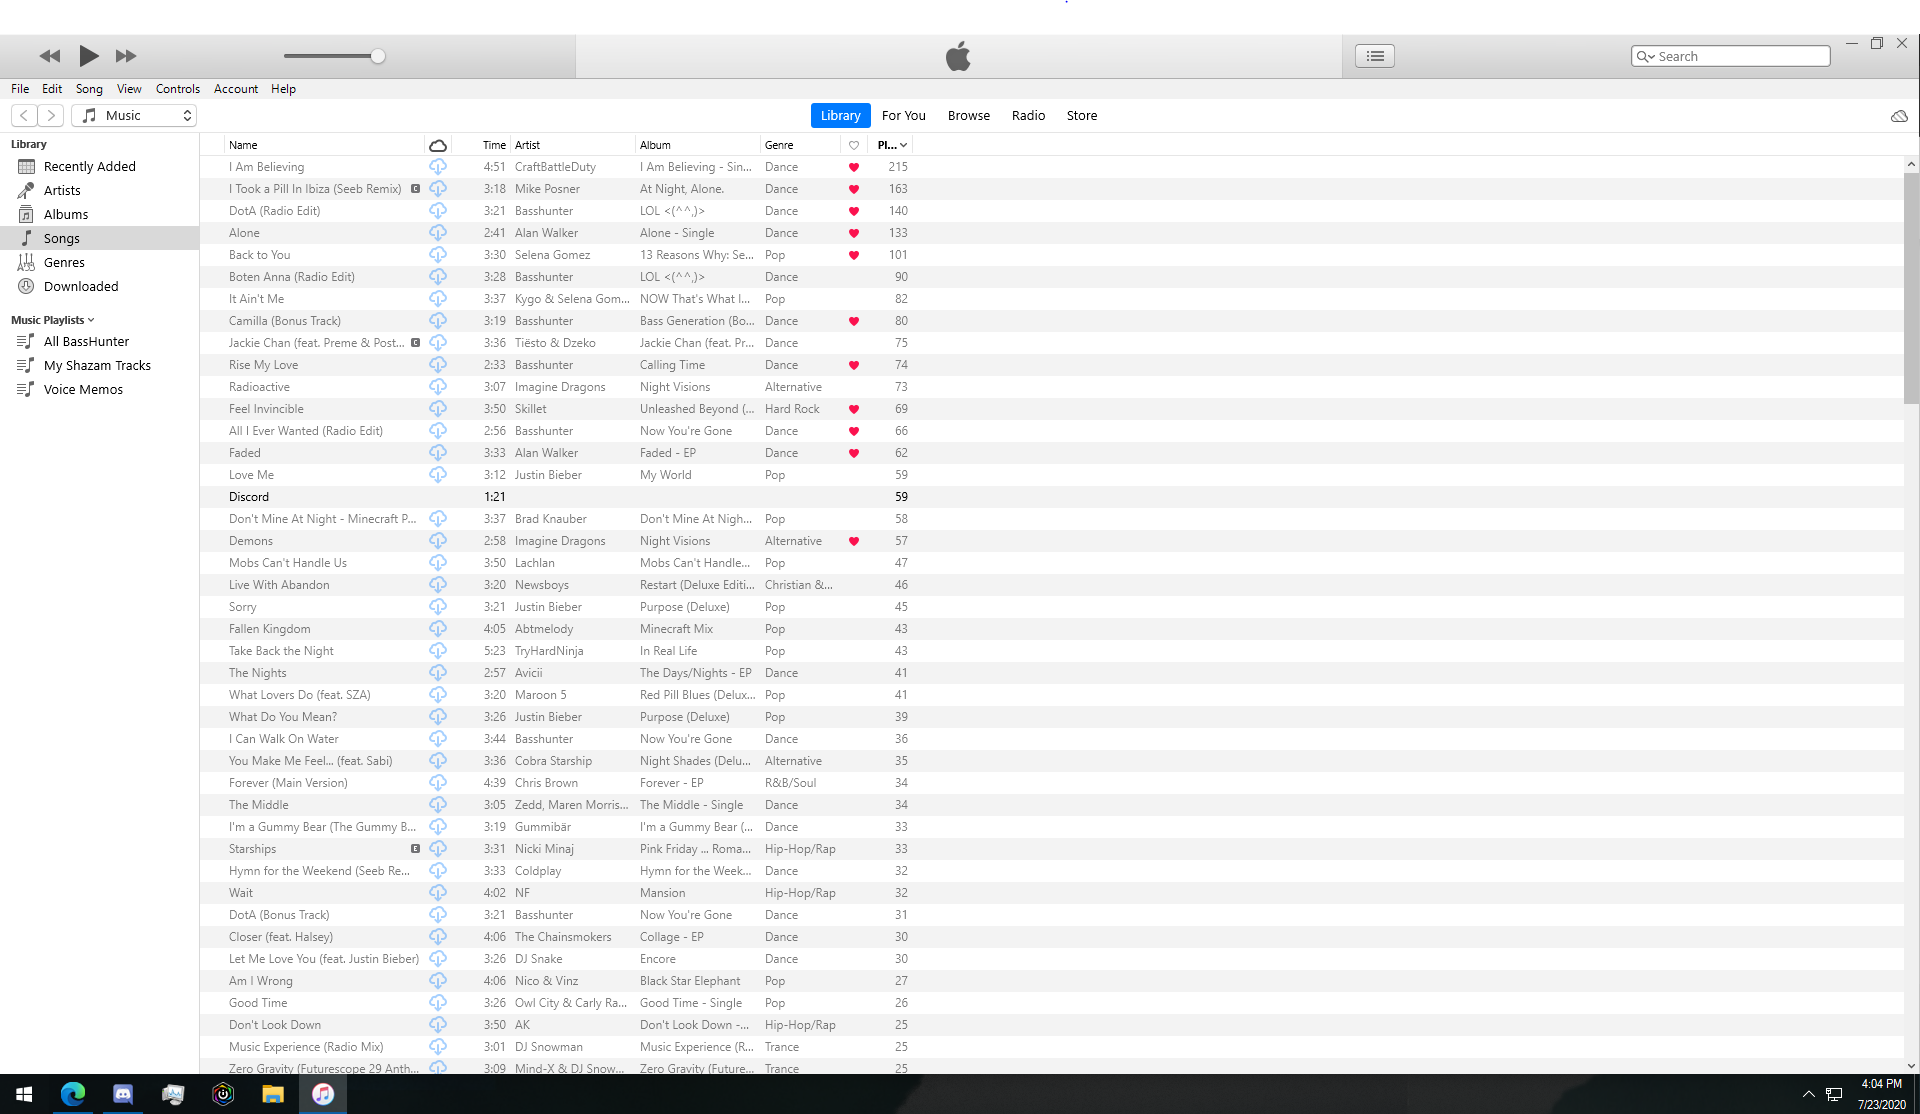Collapse the Music Playlists section
Screen dimensions: 1920x1114
click(91, 320)
